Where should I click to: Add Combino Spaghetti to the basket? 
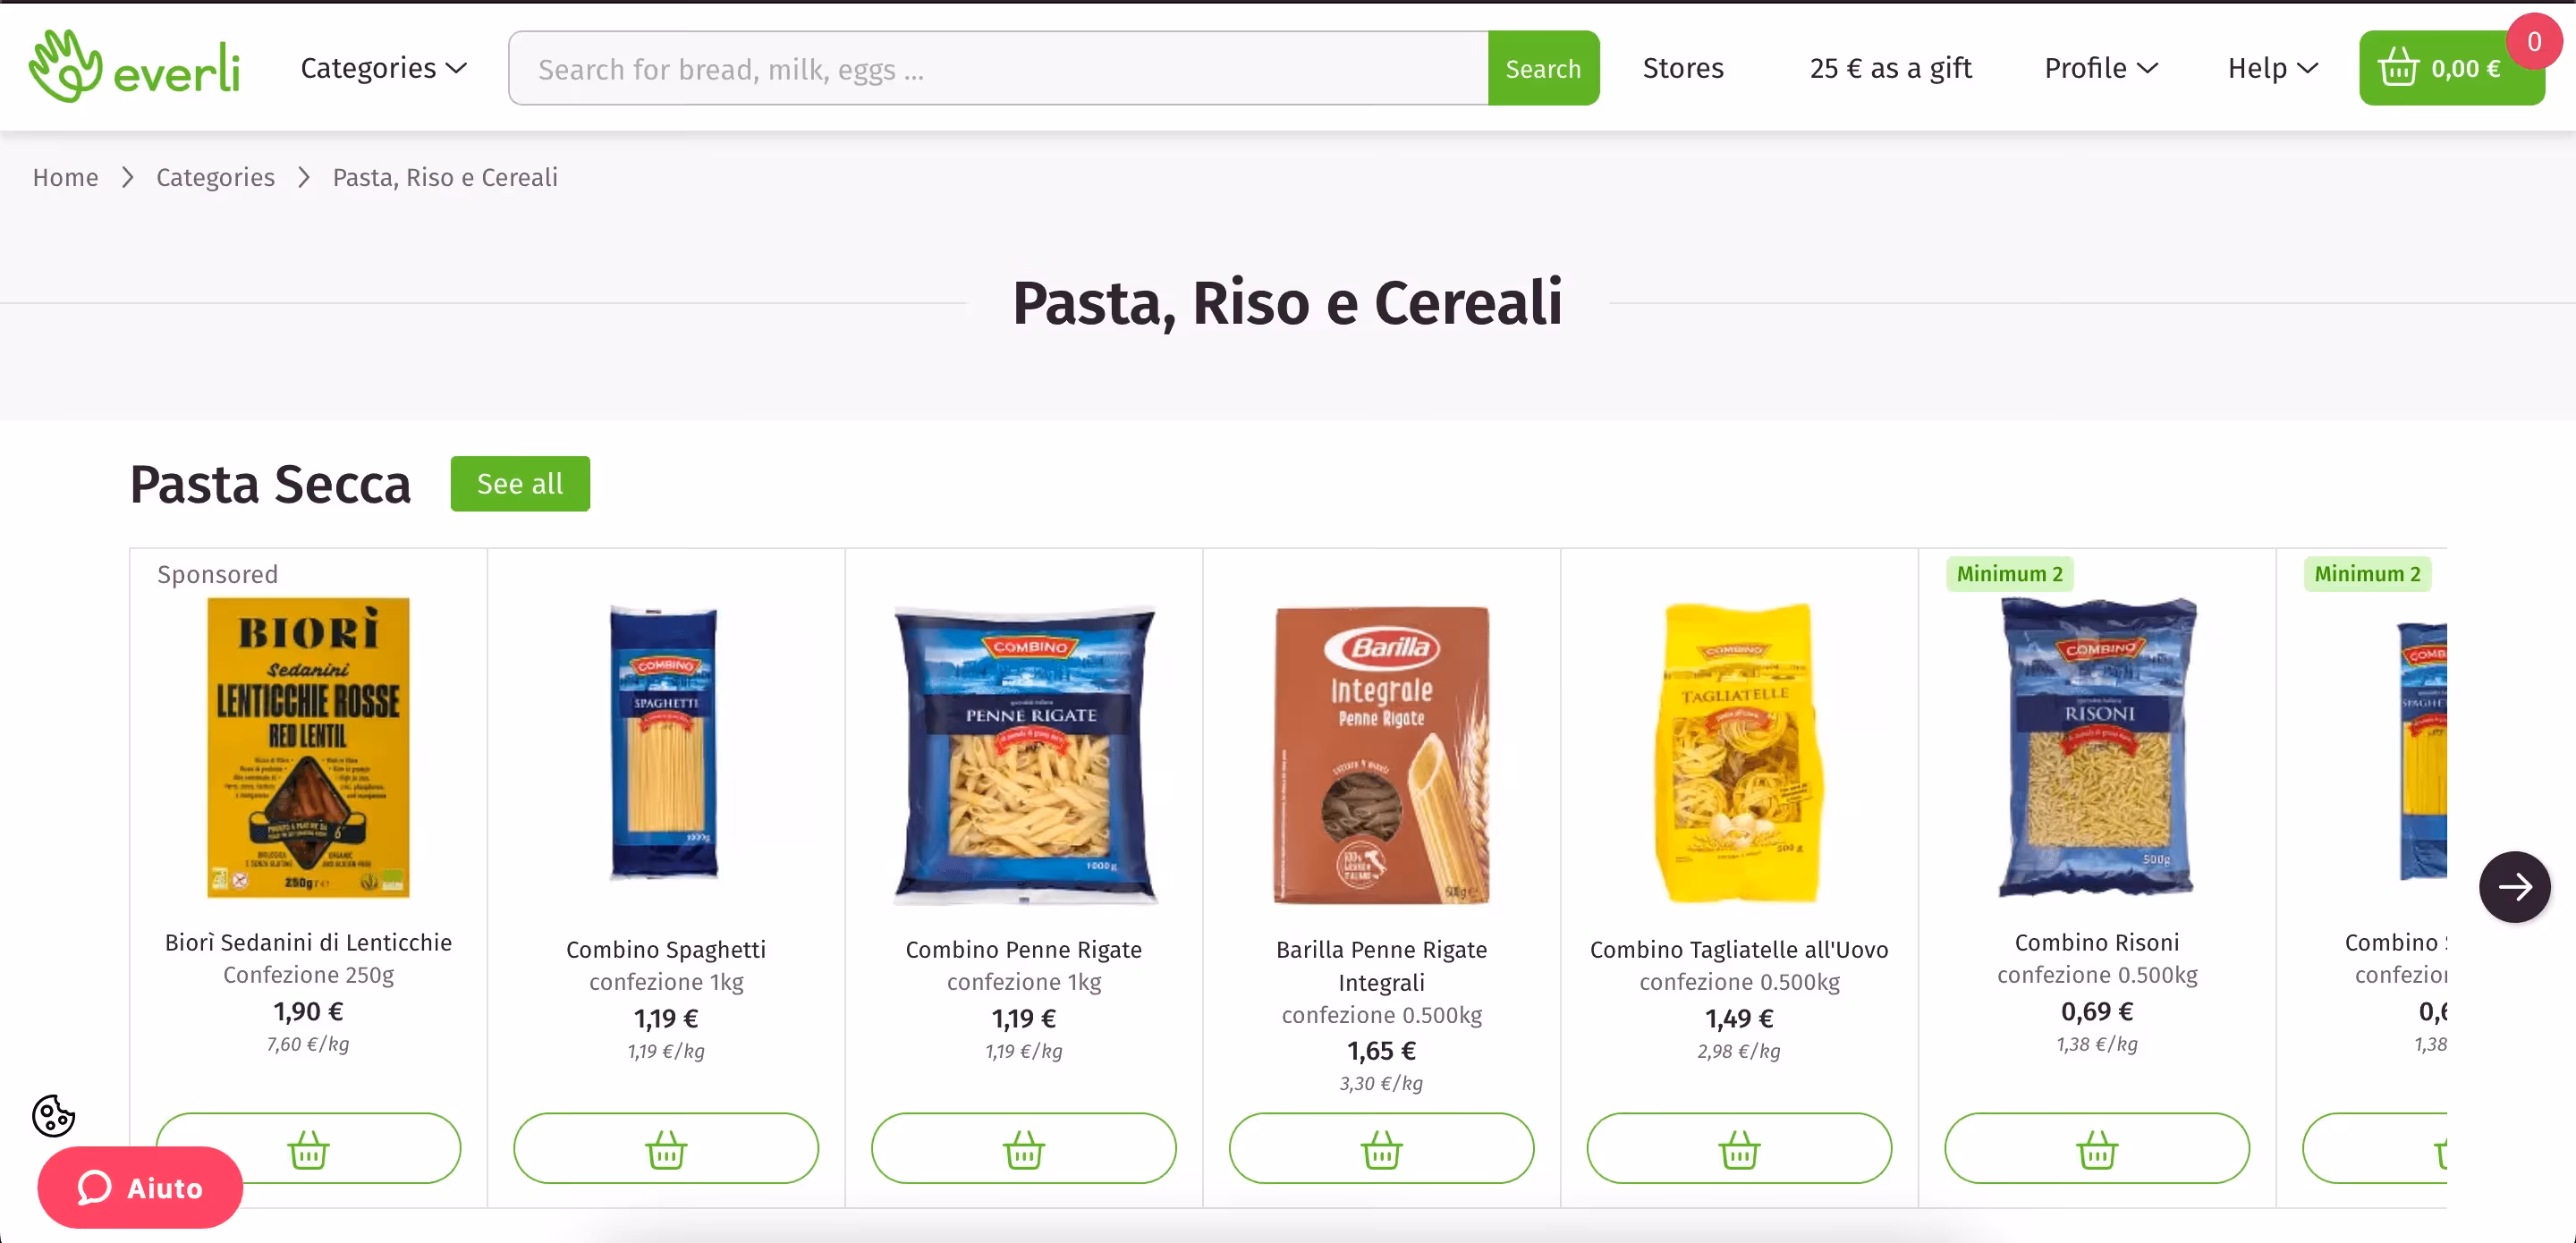(x=665, y=1148)
